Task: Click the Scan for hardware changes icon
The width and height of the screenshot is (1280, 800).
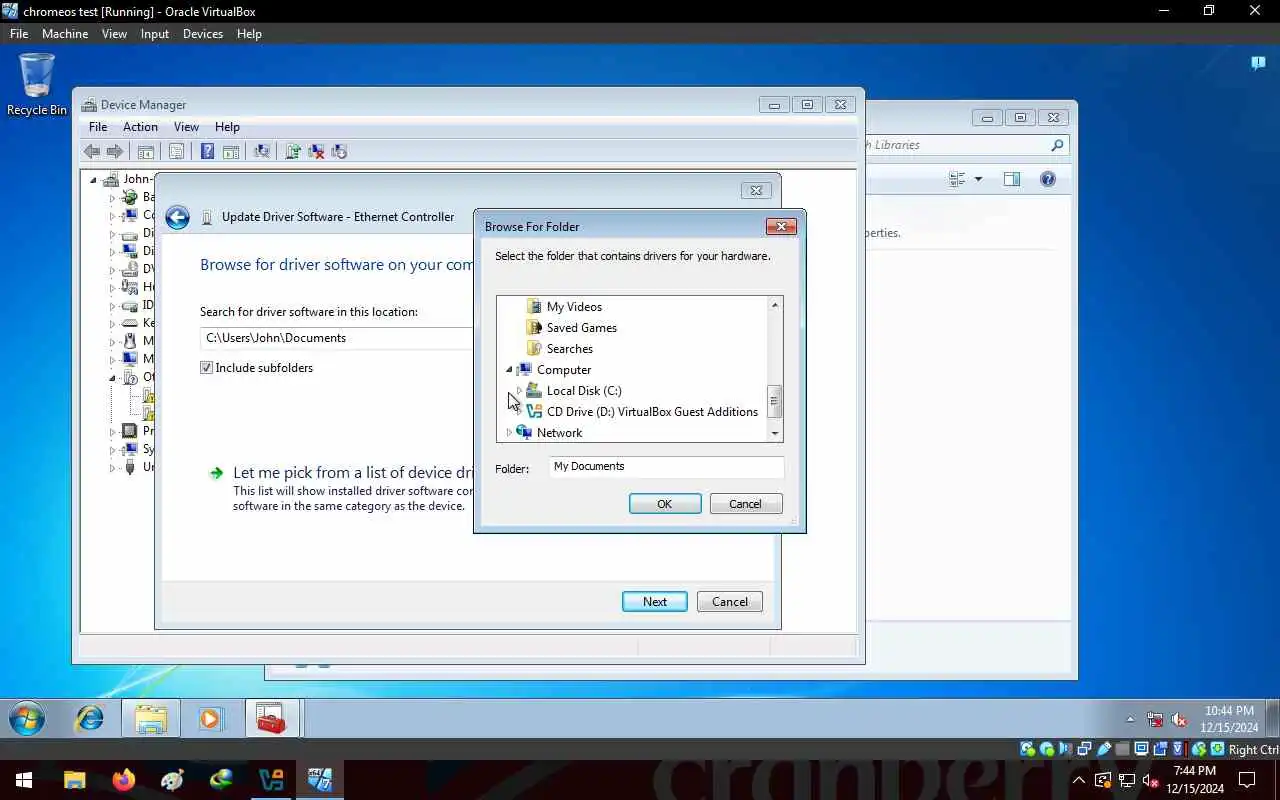Action: [262, 152]
